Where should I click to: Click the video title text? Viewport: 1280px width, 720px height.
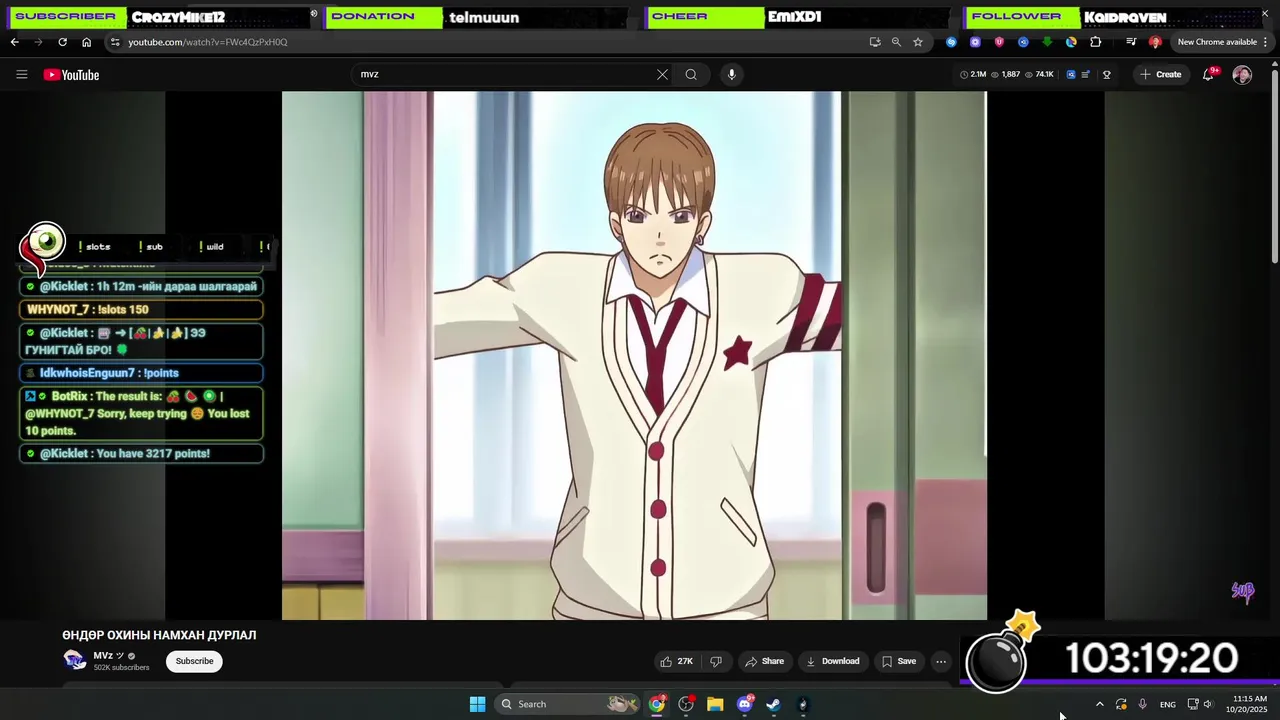coord(159,635)
